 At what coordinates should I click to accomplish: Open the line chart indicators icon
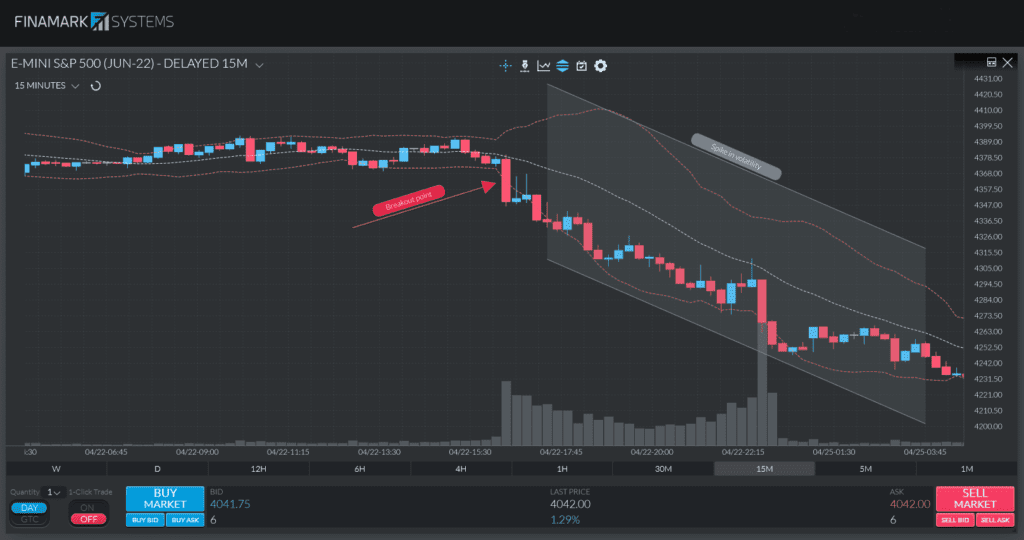[x=543, y=66]
